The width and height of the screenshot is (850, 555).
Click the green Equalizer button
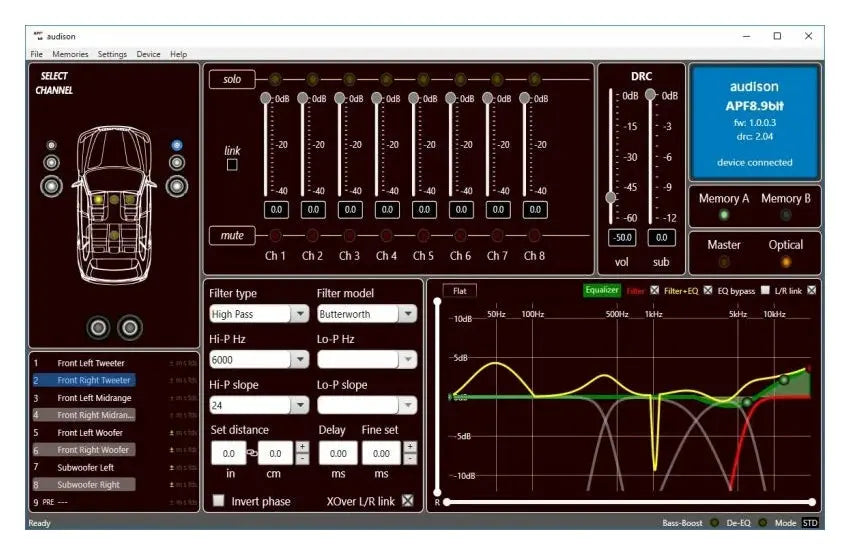[602, 291]
